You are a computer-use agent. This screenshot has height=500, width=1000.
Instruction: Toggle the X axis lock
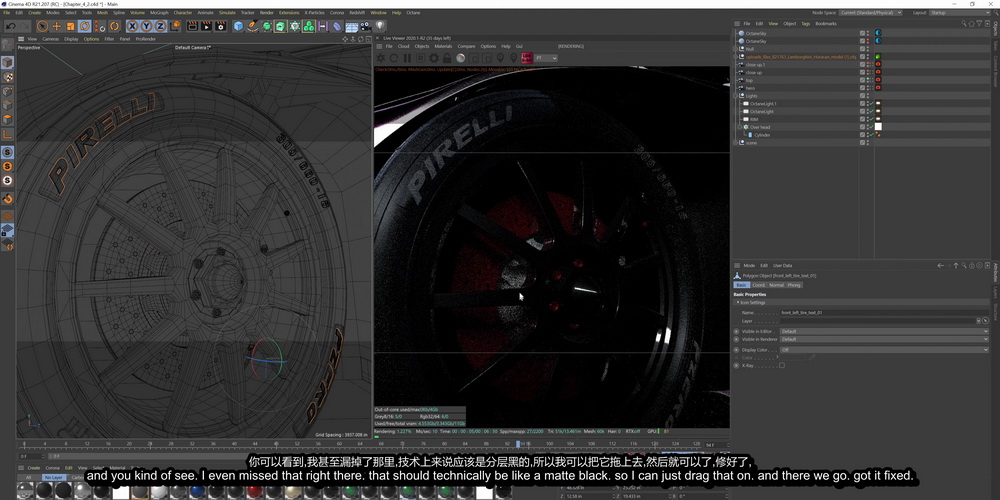point(132,26)
